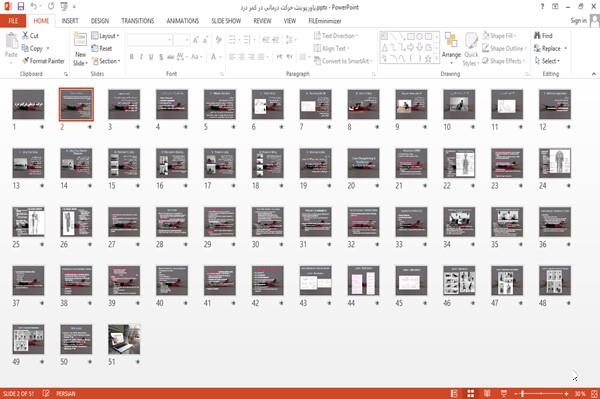
Task: Click PERSIAN language indicator
Action: pos(66,394)
